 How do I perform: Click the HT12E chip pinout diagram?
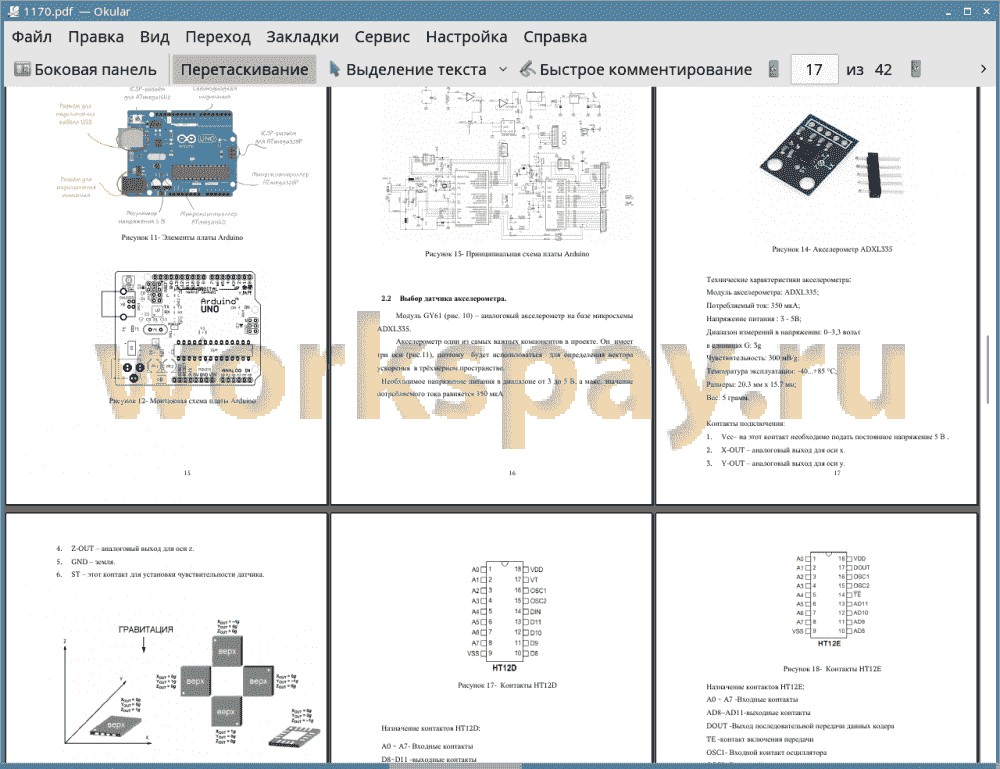(831, 601)
